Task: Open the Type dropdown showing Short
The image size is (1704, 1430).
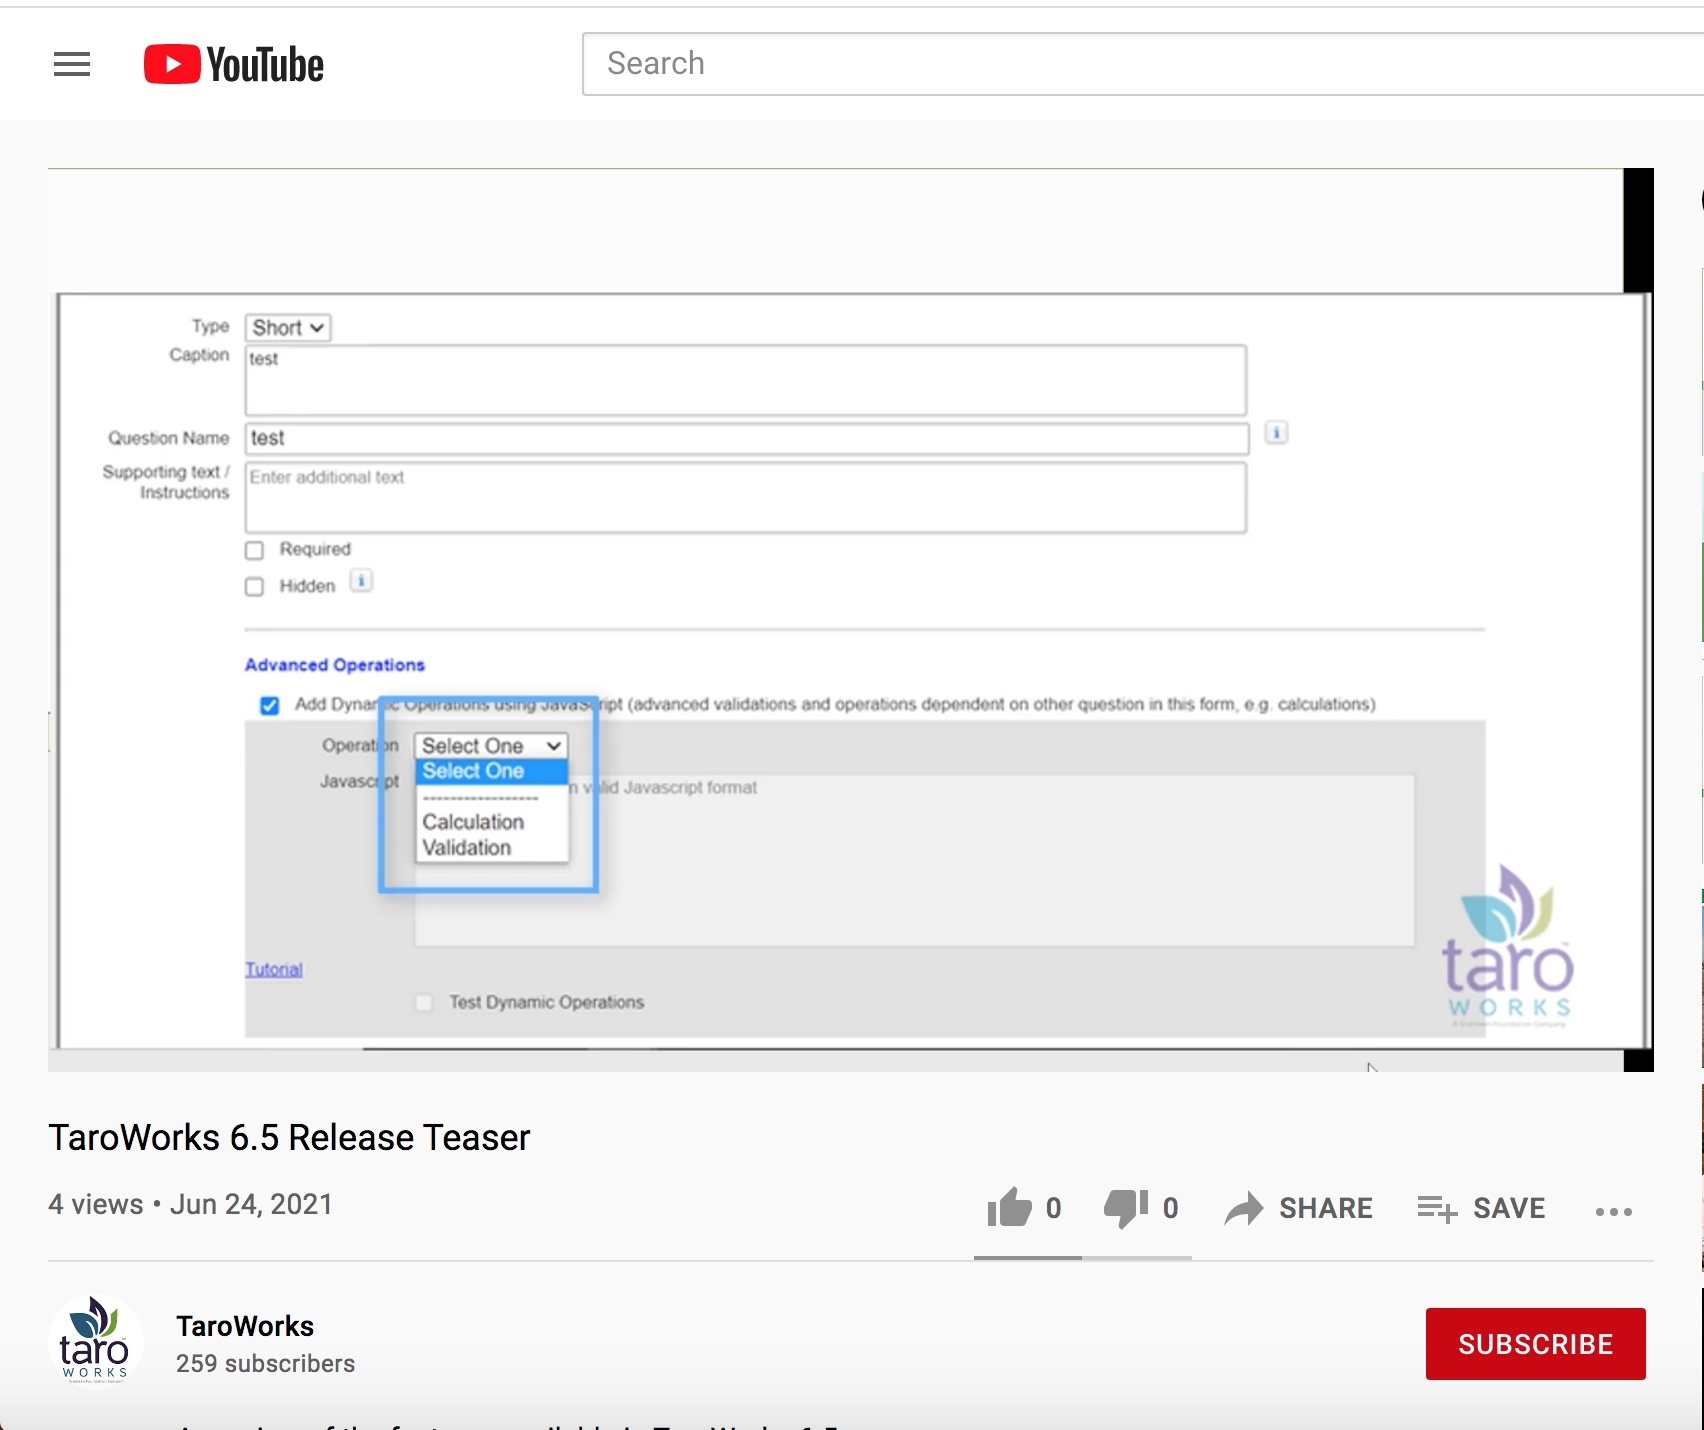Action: point(288,328)
